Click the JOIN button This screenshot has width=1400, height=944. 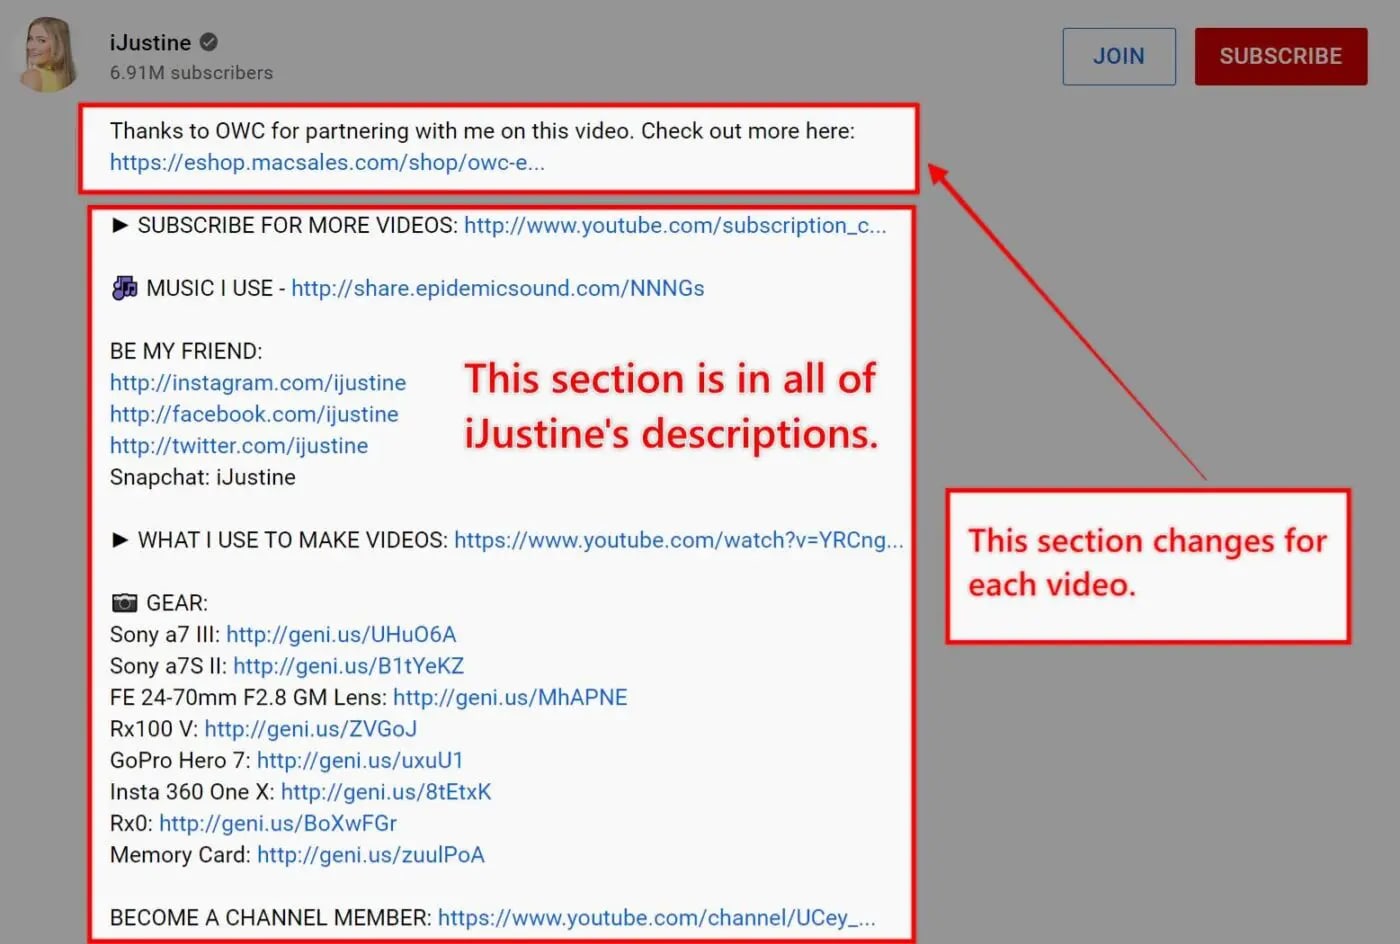tap(1118, 56)
